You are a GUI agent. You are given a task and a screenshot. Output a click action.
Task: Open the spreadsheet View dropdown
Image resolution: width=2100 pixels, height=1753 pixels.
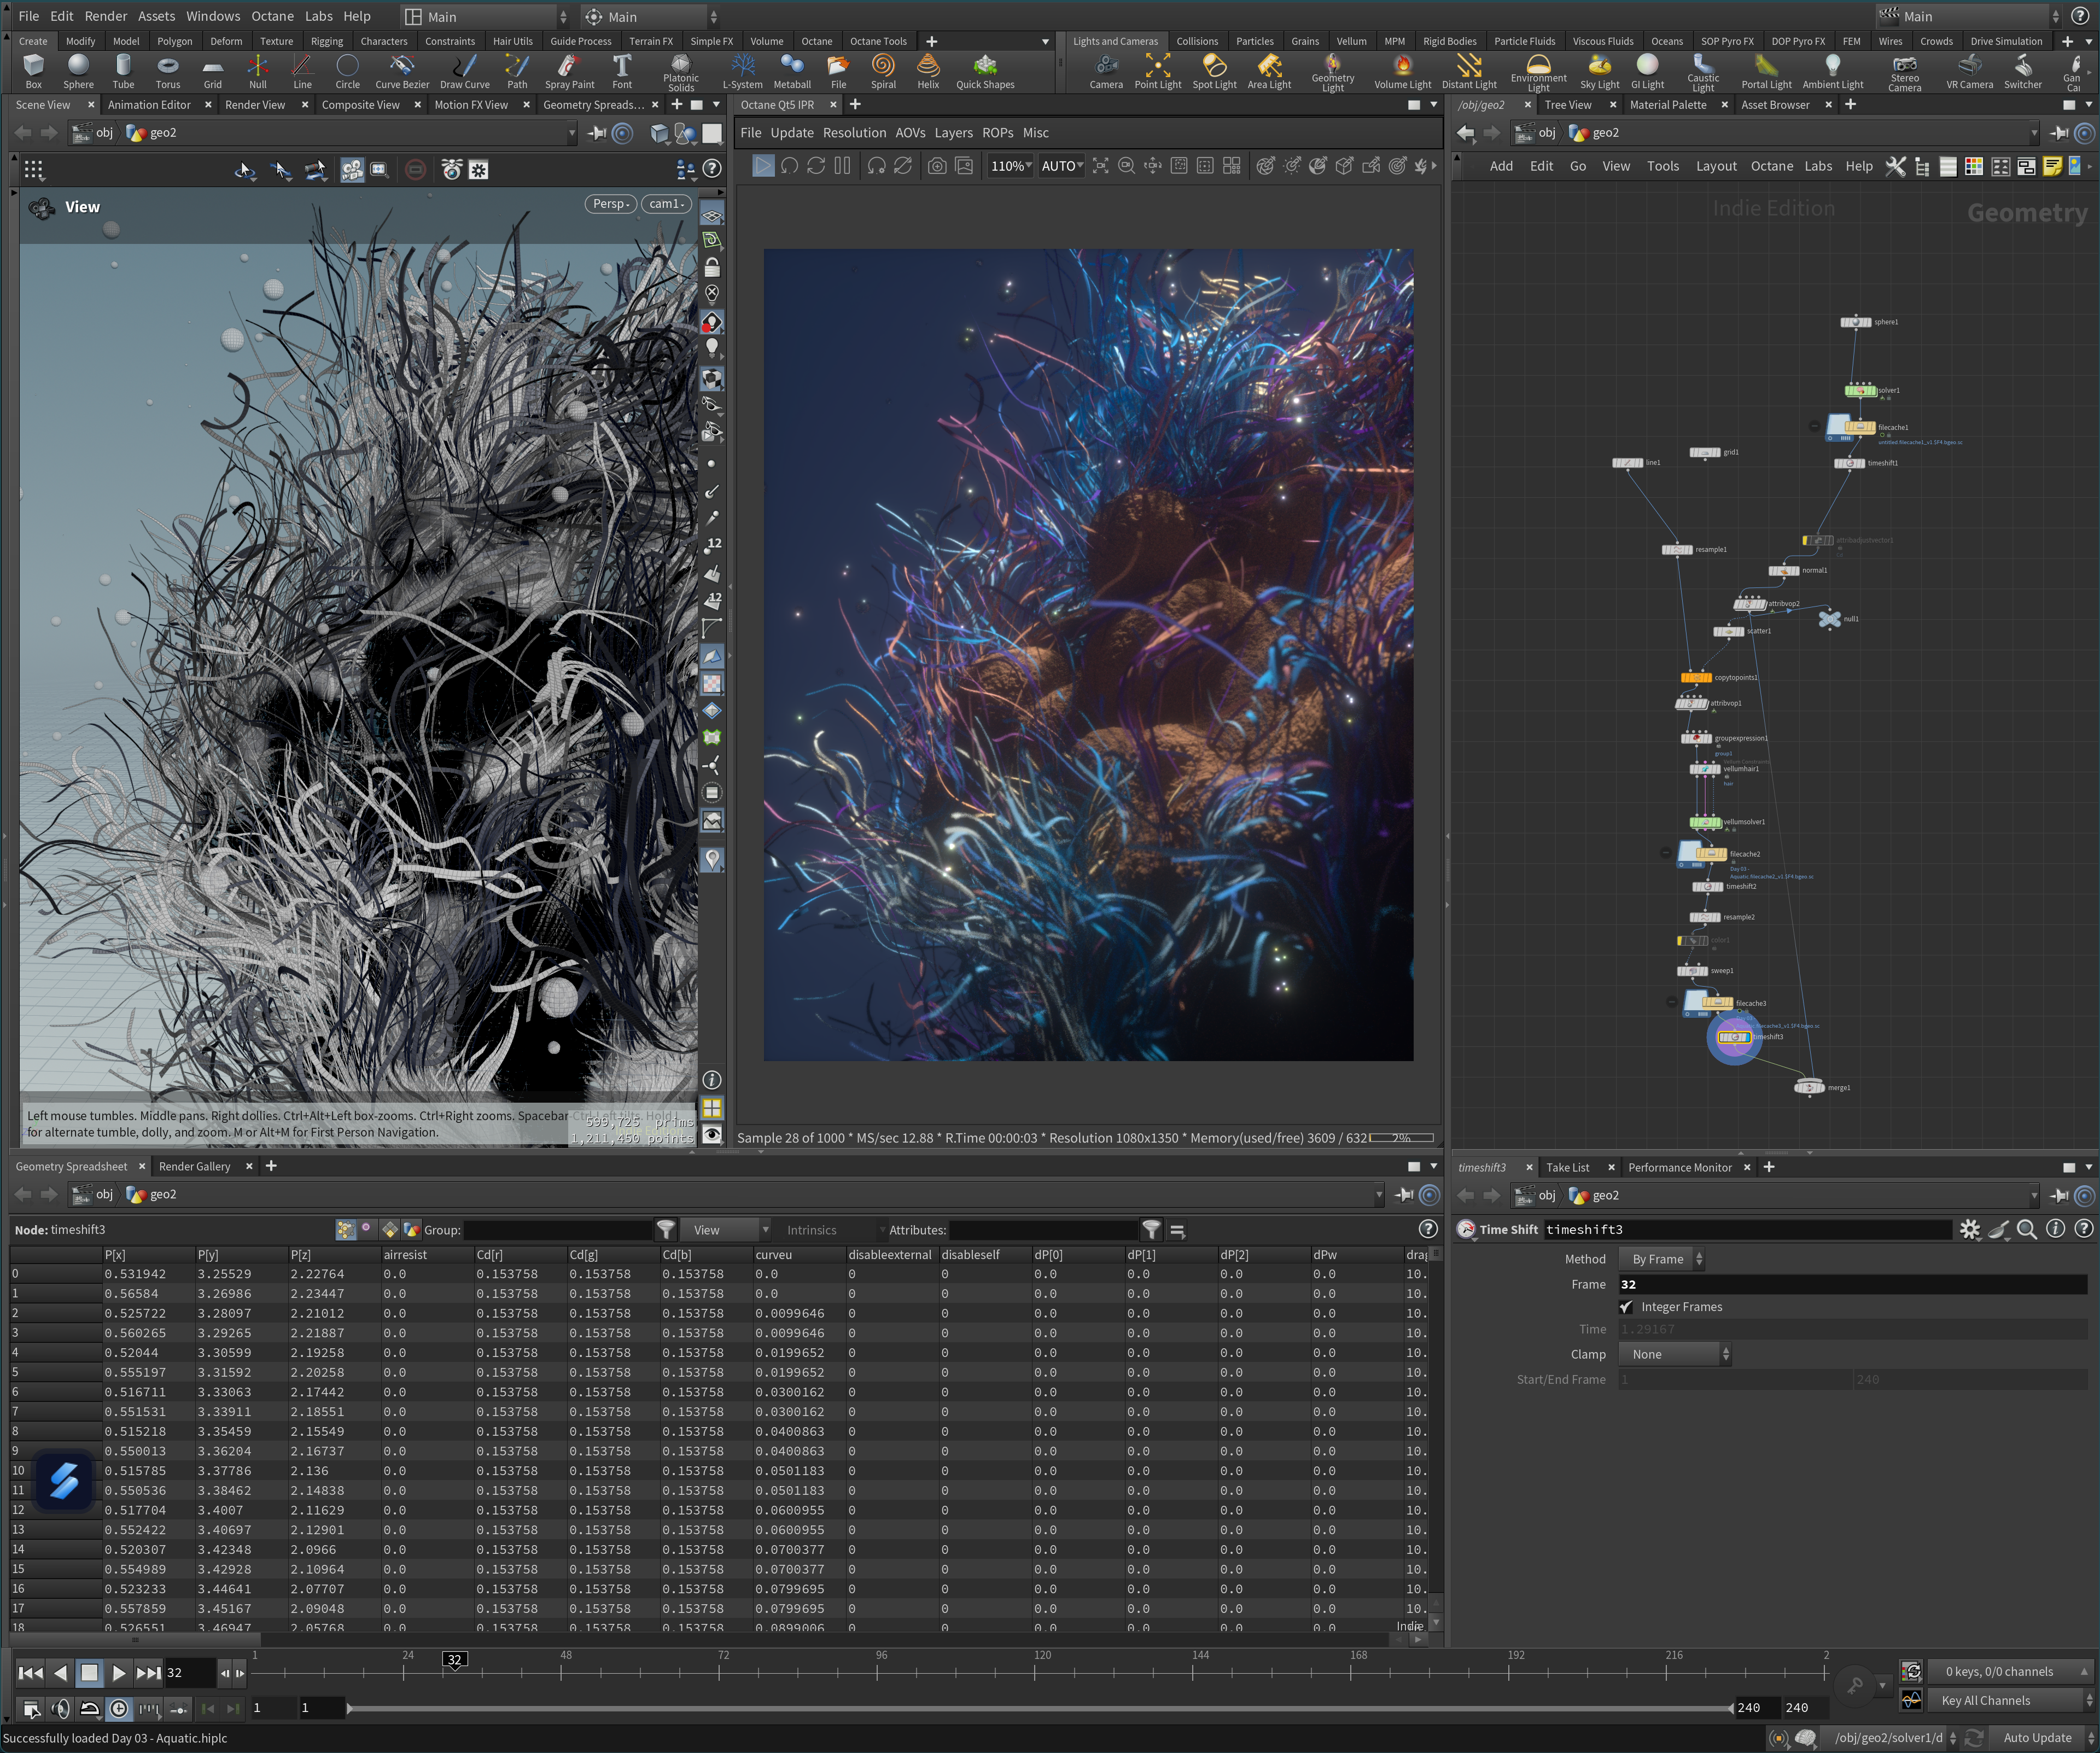pyautogui.click(x=727, y=1230)
